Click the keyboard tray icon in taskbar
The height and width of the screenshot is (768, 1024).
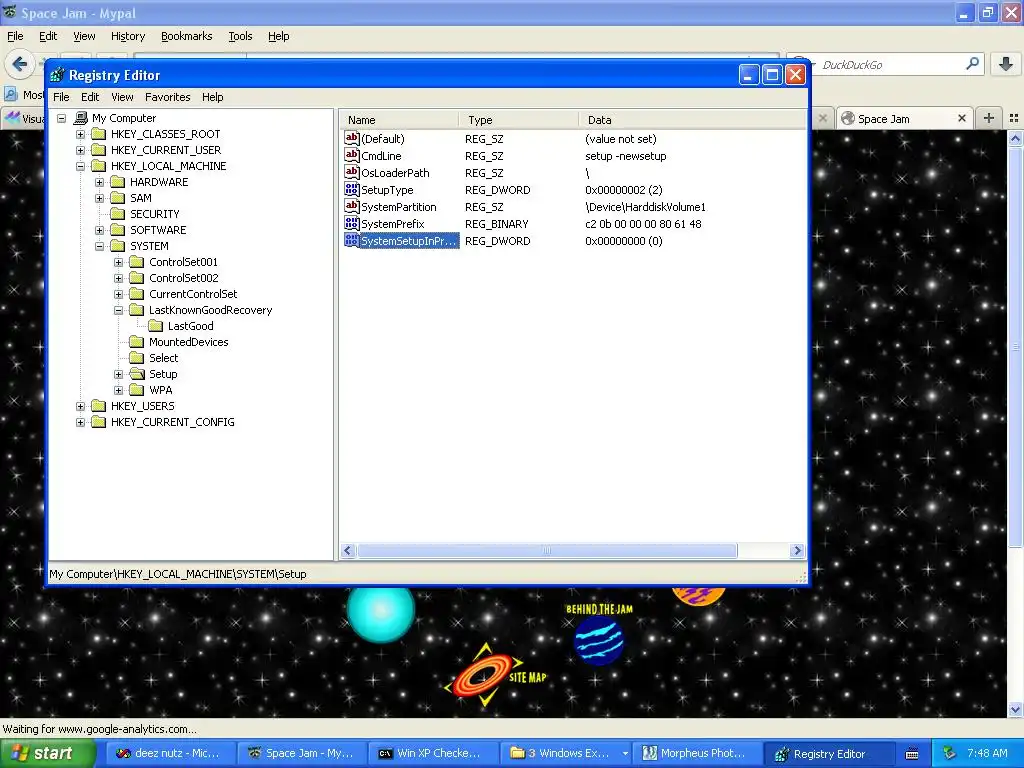[x=912, y=754]
